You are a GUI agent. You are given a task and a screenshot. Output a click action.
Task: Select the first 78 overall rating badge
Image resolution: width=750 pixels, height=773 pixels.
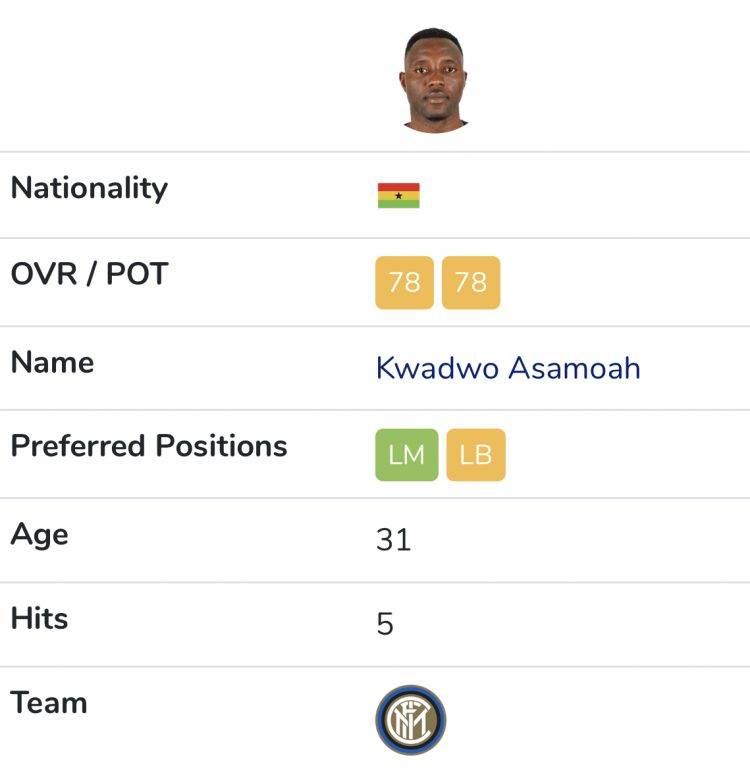(404, 282)
